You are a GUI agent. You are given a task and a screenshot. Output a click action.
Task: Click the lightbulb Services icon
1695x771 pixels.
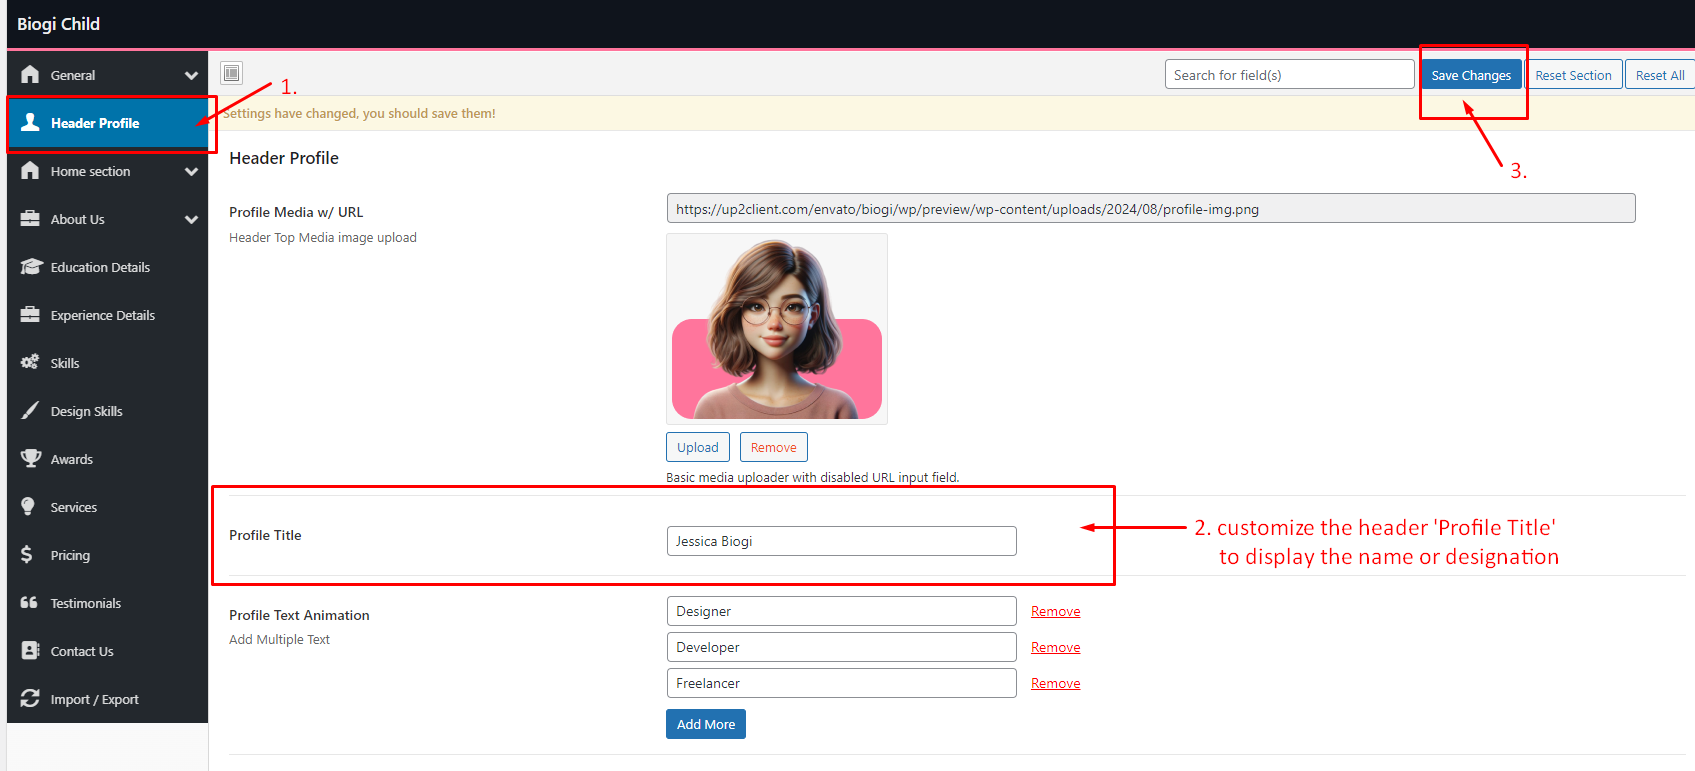pyautogui.click(x=29, y=507)
